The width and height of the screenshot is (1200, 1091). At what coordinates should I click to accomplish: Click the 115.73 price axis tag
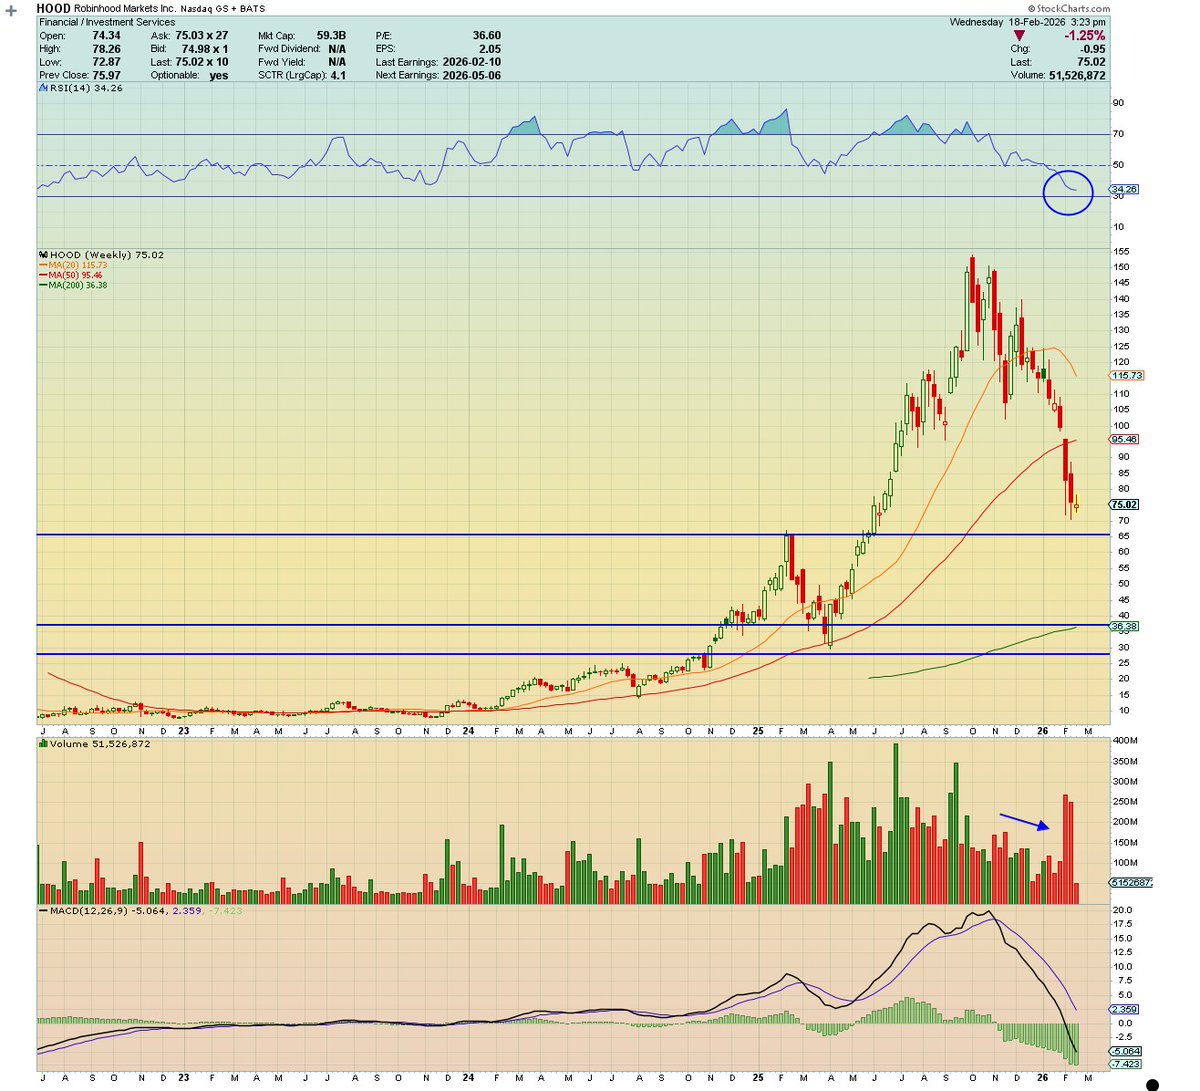(1127, 376)
